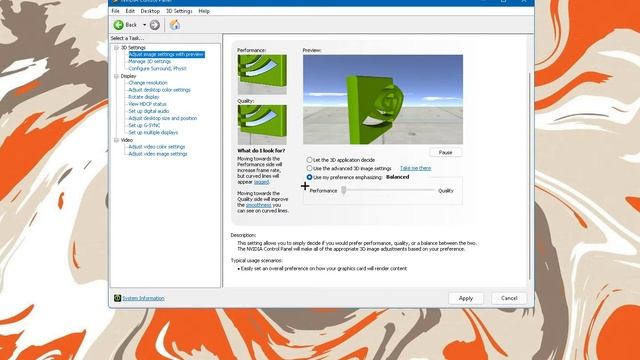
Task: Click the green Back arrow icon
Action: 118,25
